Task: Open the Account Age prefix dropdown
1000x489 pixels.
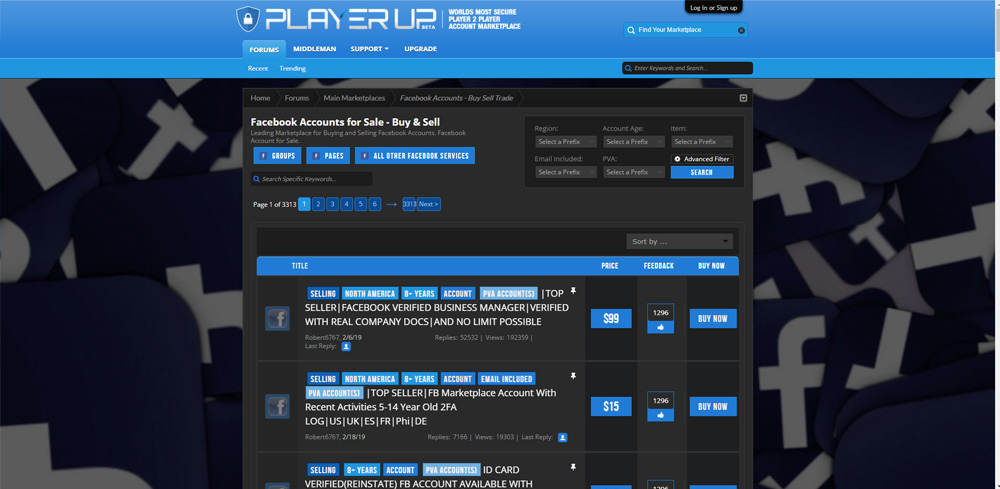Action: click(633, 142)
